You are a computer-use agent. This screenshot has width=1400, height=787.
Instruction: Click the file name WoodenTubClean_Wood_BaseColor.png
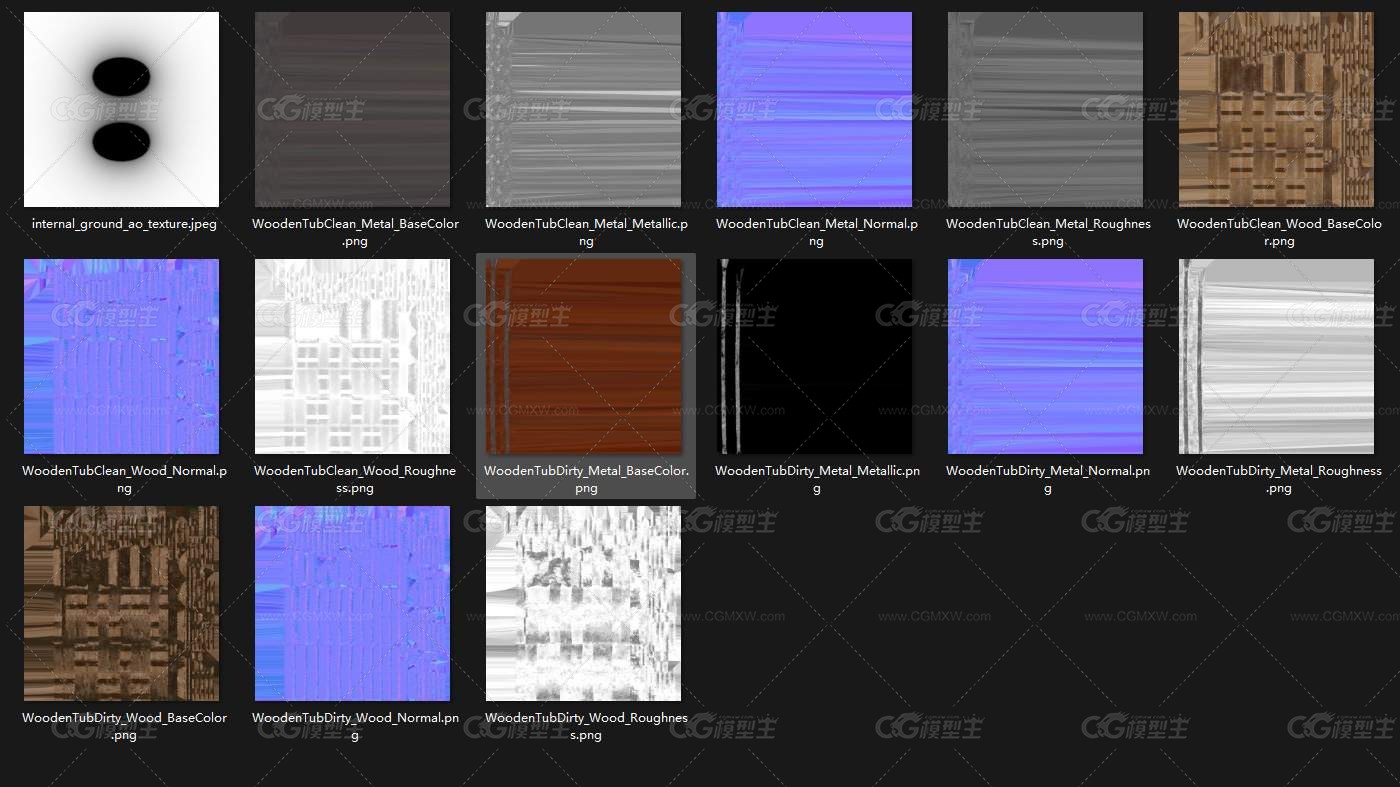coord(1279,232)
